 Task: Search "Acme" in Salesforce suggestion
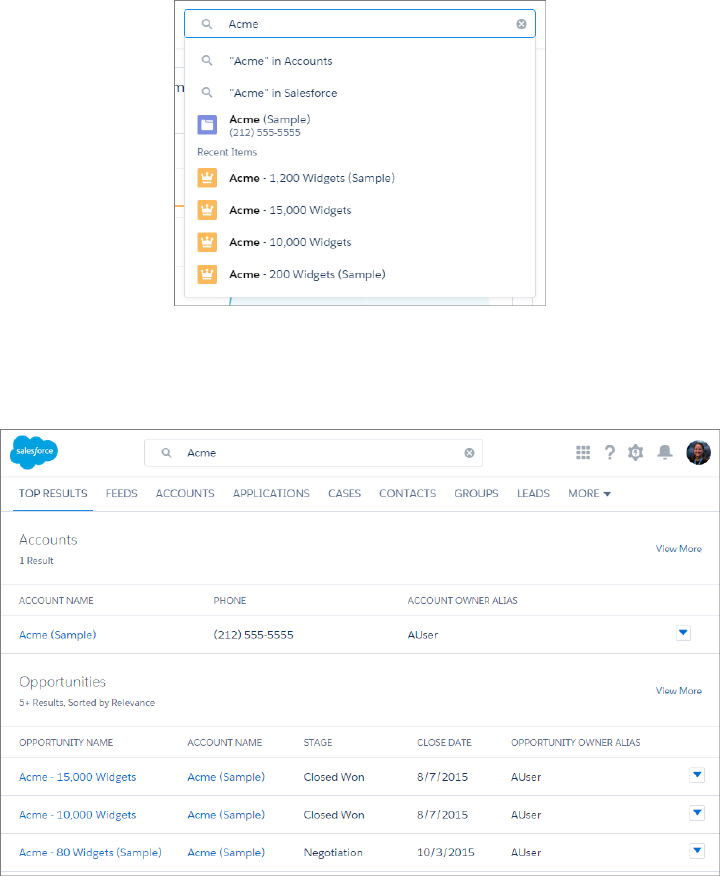360,93
